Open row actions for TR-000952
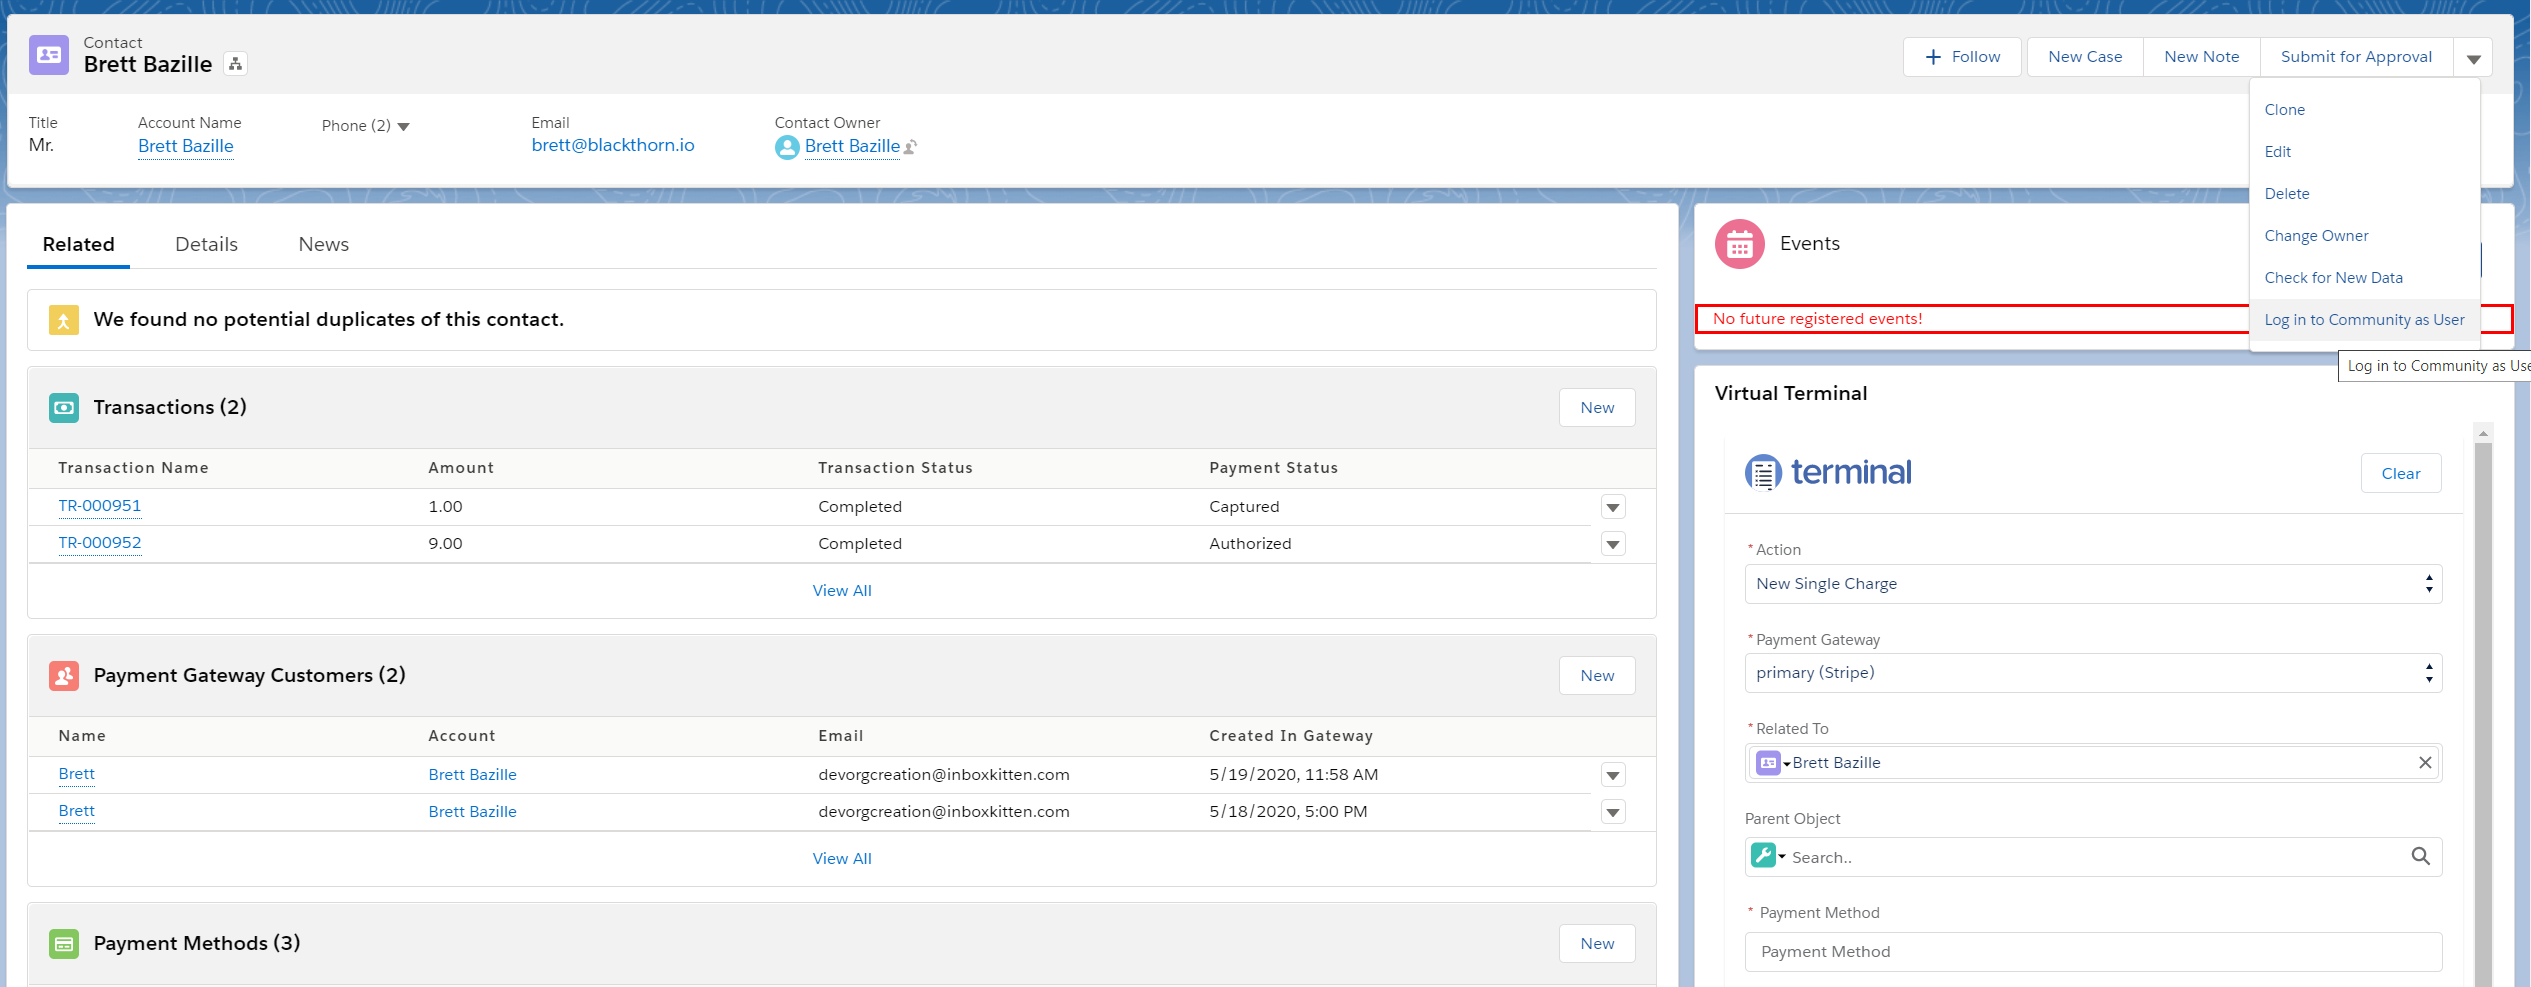This screenshot has height=987, width=2531. [1613, 544]
